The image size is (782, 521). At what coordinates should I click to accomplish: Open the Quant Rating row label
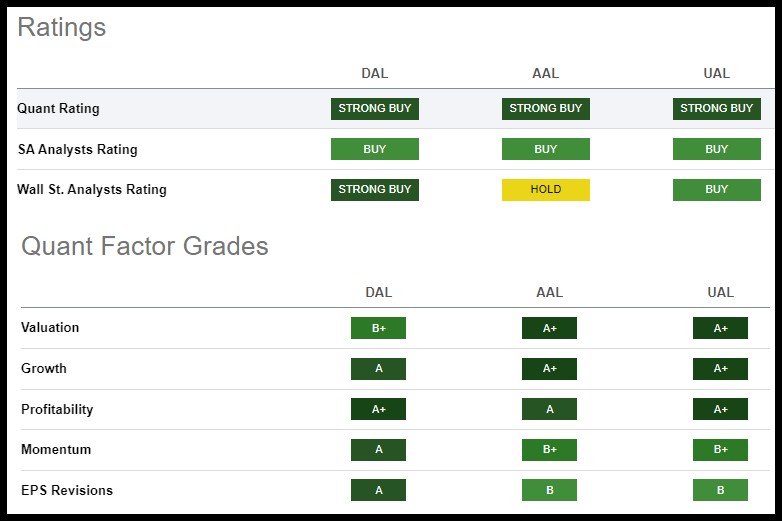coord(58,108)
